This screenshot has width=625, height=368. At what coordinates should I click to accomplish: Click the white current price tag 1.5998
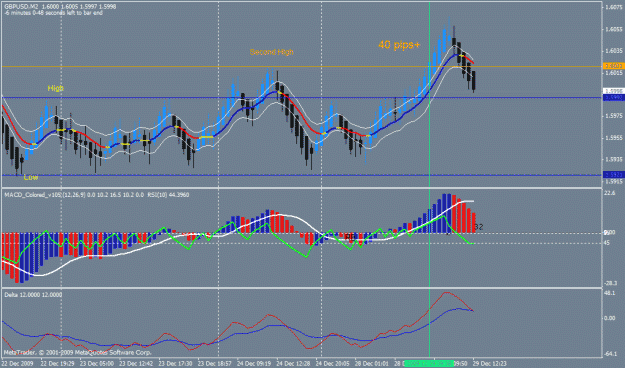tap(613, 91)
